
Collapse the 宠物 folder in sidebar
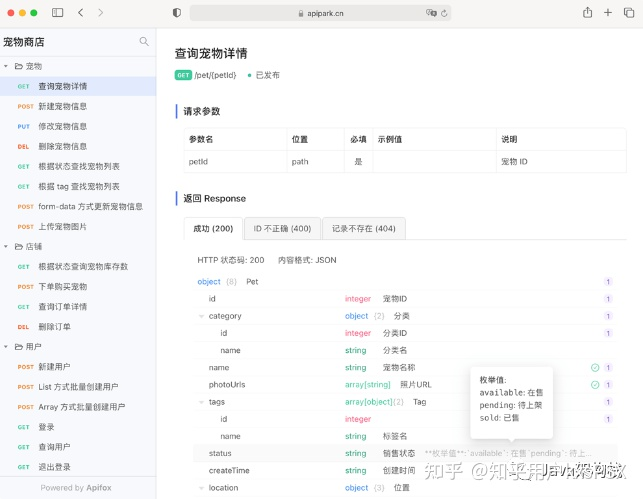[x=6, y=66]
